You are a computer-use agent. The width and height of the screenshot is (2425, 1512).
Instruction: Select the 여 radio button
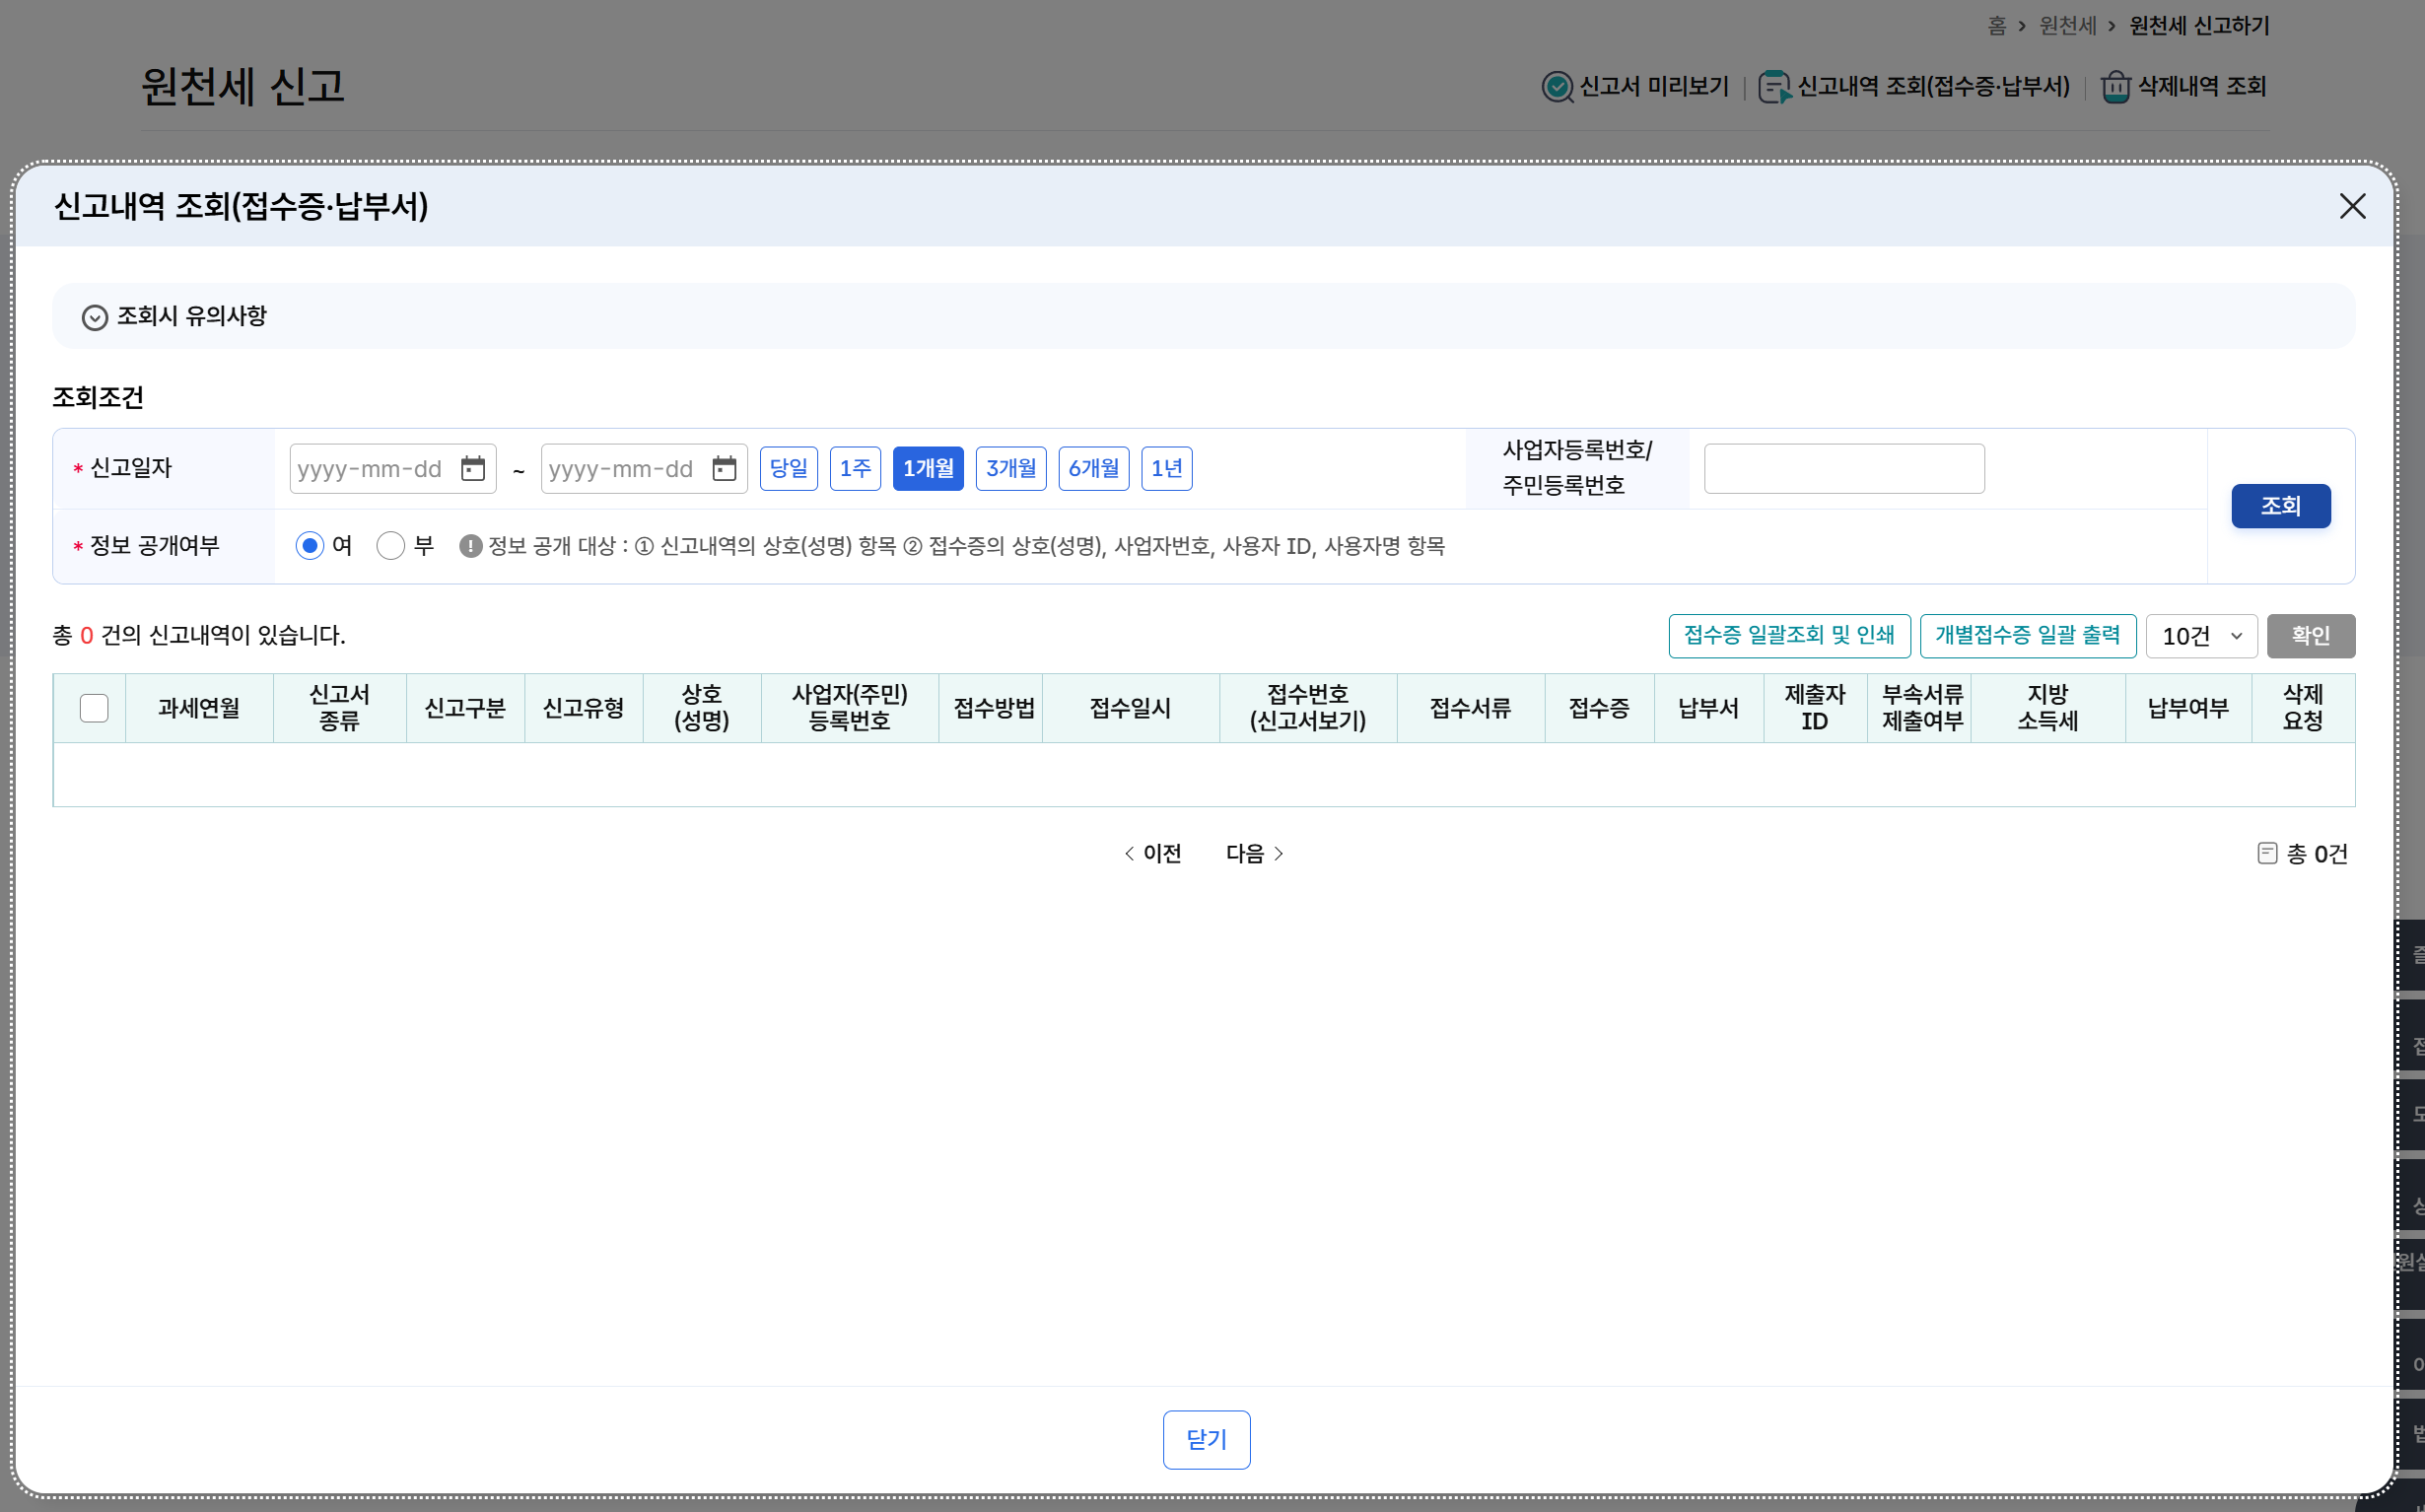coord(310,546)
